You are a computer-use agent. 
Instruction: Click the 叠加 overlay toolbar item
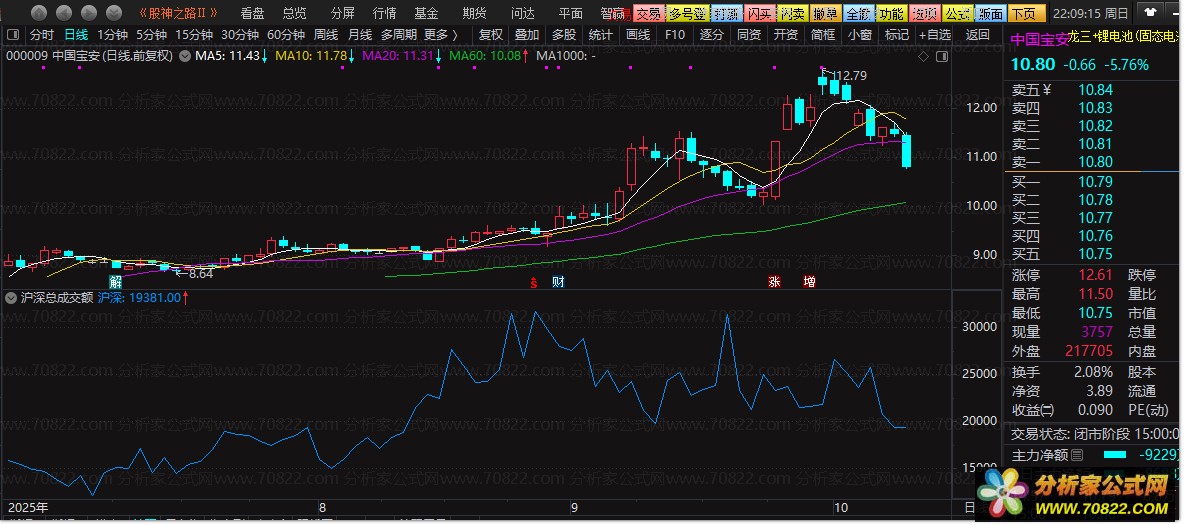527,35
